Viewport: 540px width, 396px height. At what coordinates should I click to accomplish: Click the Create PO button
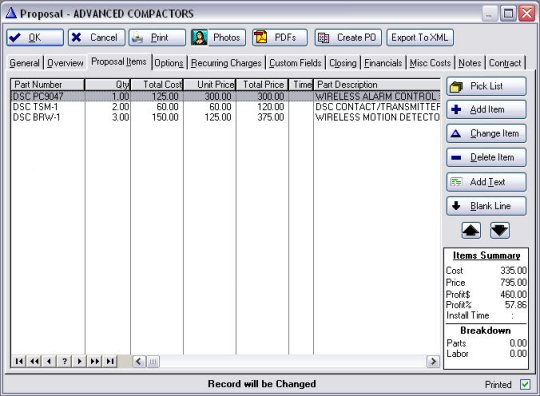click(348, 38)
